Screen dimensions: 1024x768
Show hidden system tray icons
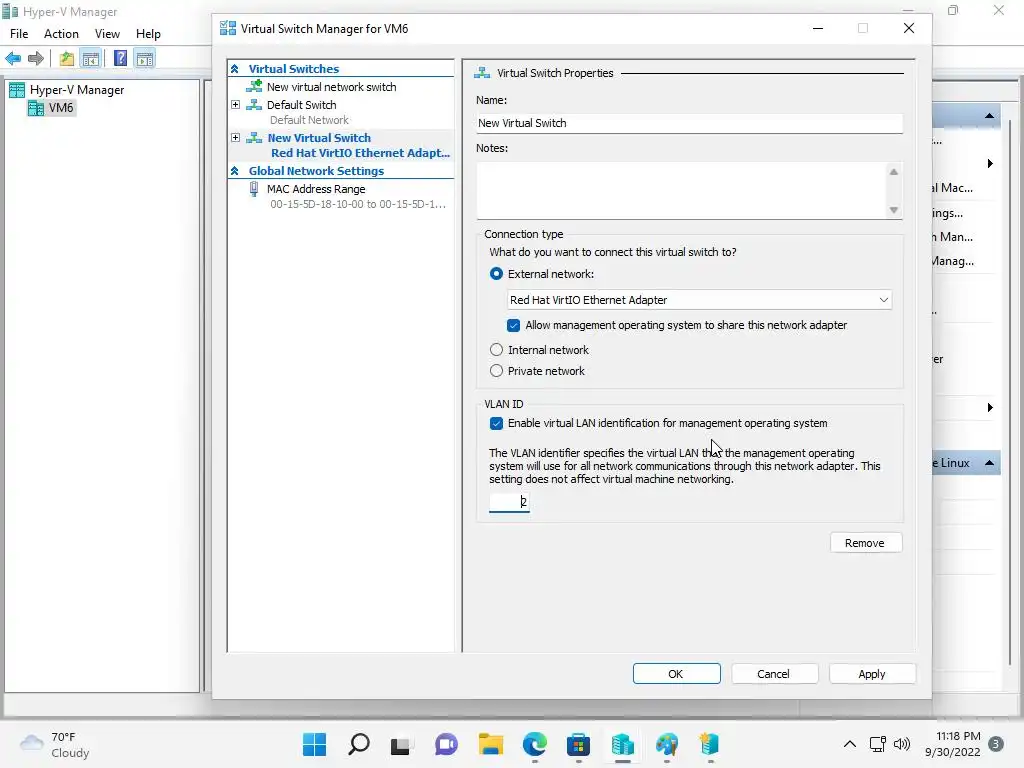[850, 744]
